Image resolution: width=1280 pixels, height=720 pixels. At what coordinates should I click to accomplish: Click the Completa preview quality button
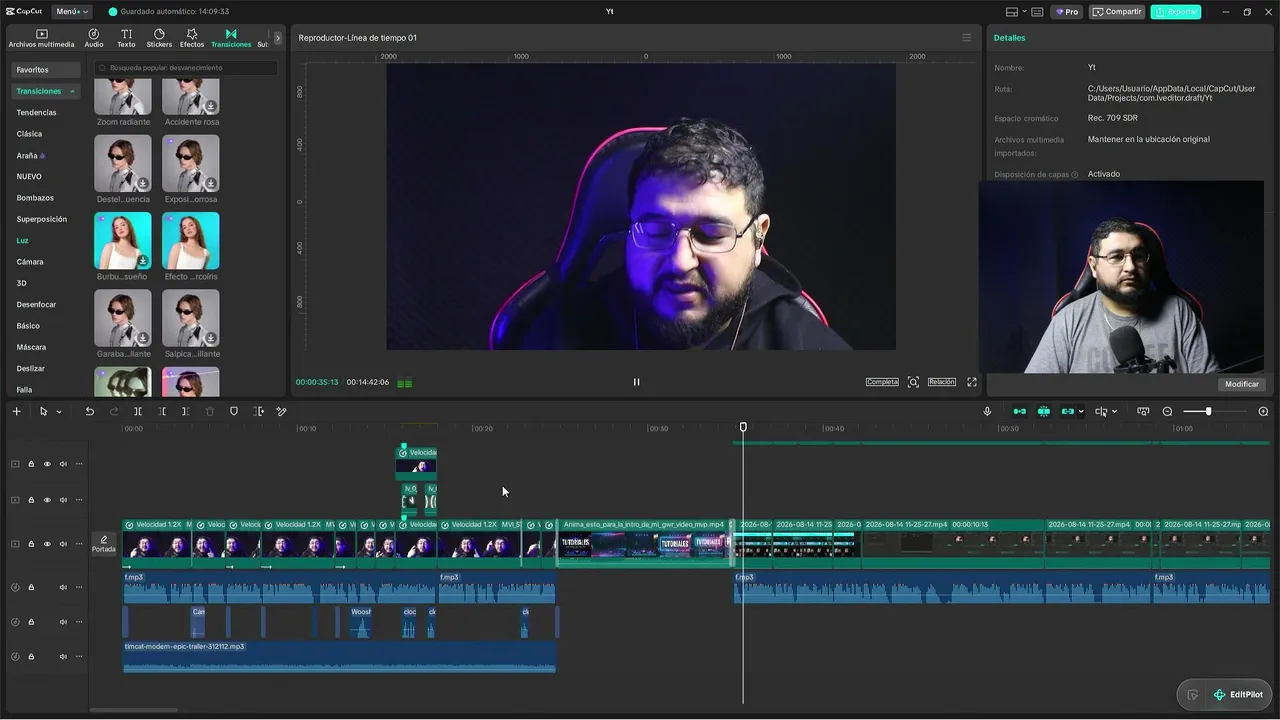point(882,382)
